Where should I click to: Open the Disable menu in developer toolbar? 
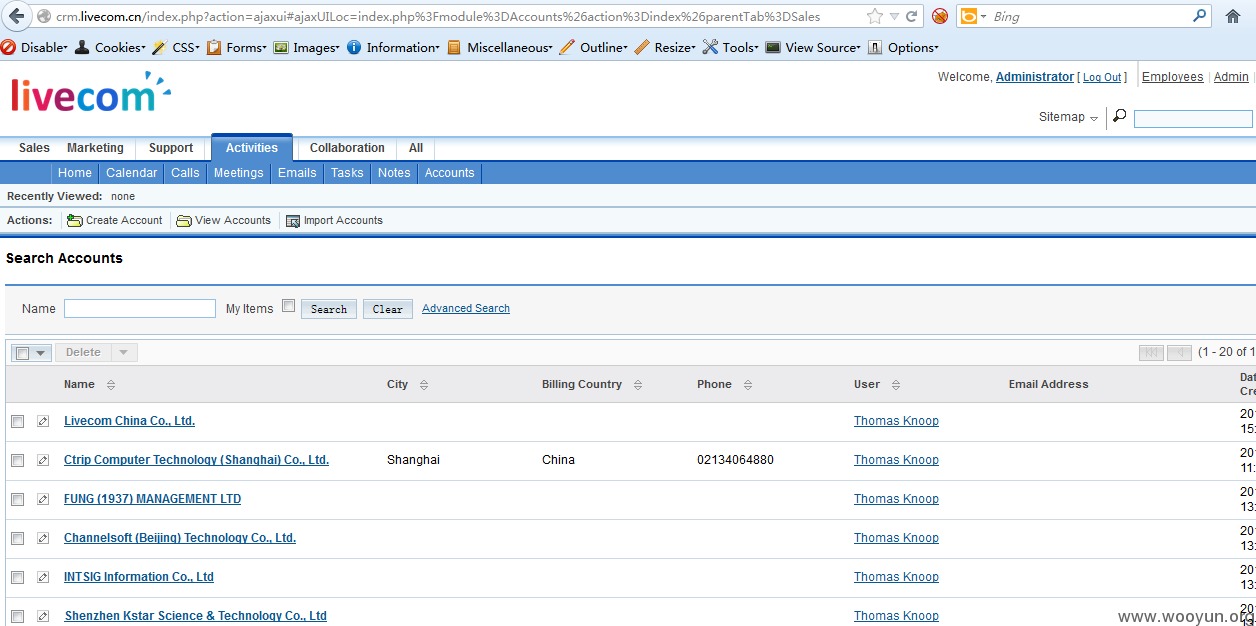pyautogui.click(x=35, y=47)
